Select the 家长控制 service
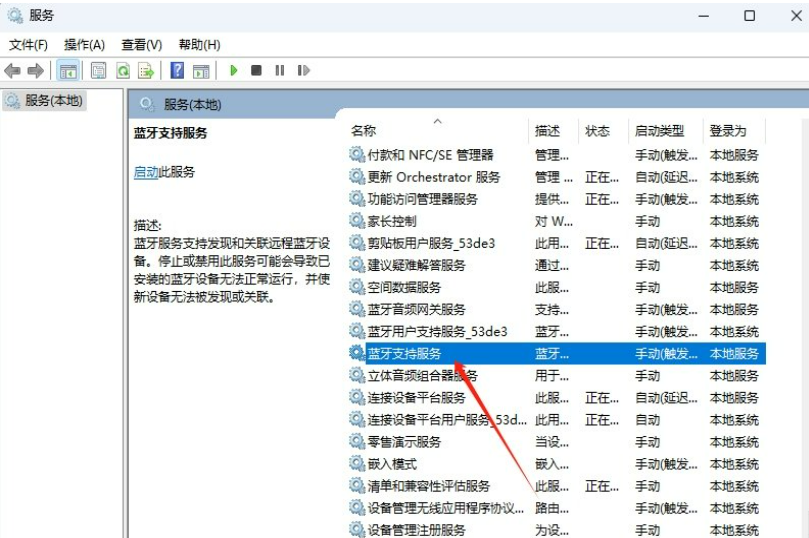The height and width of the screenshot is (538, 809). tap(556, 221)
